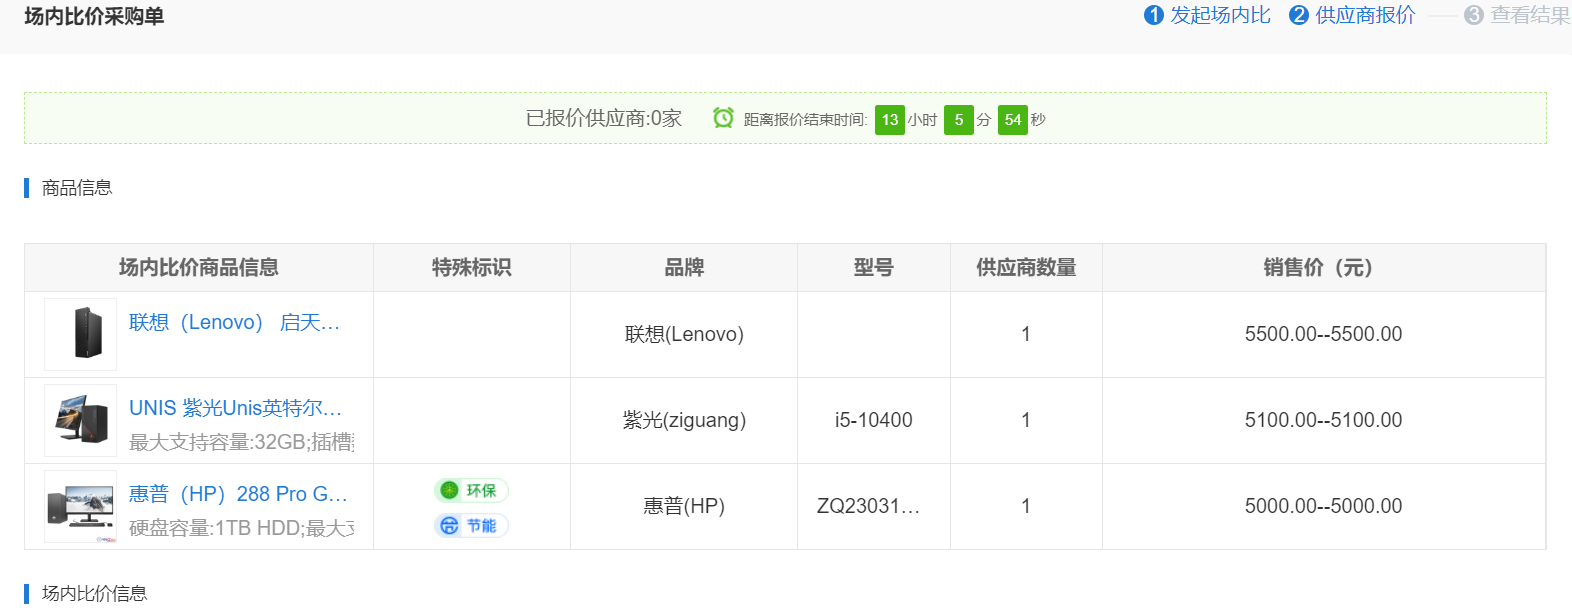Click the 销售价（元） column header

[x=1323, y=268]
